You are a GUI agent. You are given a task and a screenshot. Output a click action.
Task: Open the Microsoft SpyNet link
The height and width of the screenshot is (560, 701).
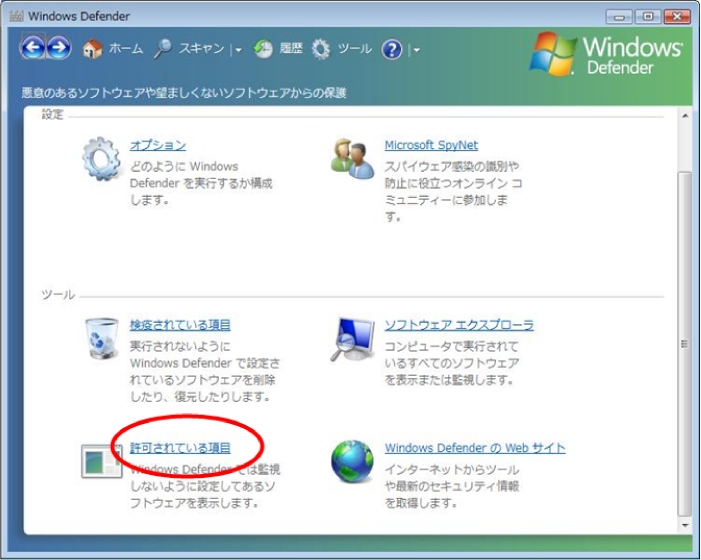(431, 146)
